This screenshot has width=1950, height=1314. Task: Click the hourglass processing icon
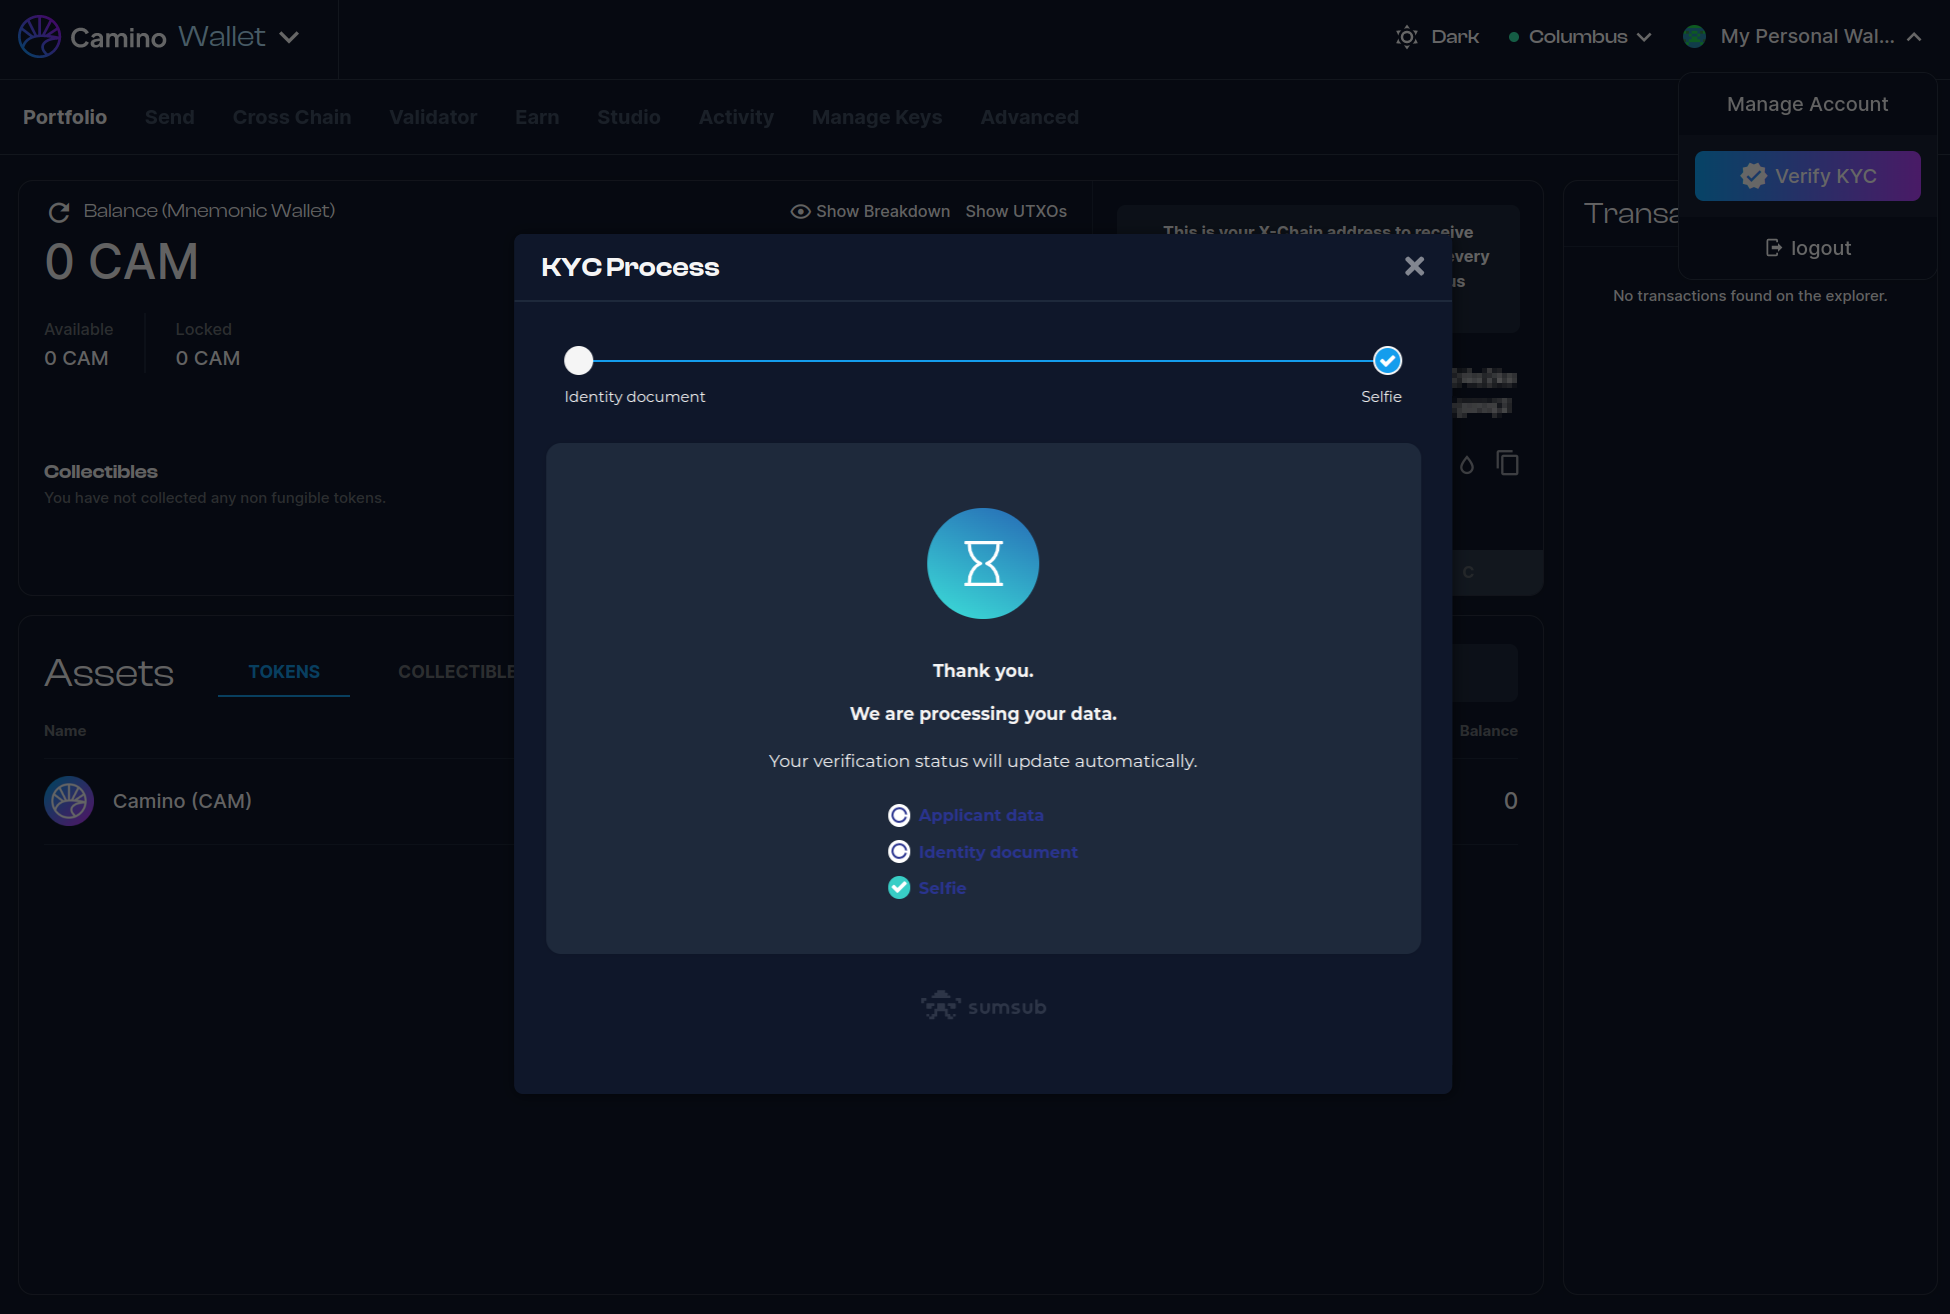click(x=982, y=563)
